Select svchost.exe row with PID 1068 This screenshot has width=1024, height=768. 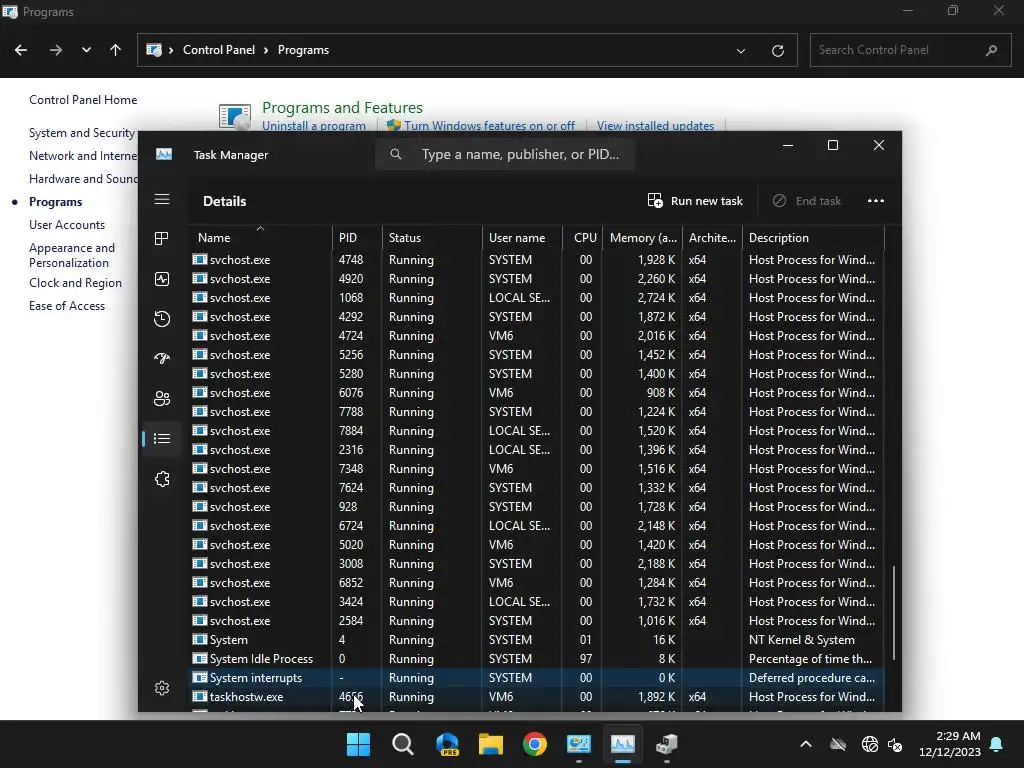click(537, 298)
